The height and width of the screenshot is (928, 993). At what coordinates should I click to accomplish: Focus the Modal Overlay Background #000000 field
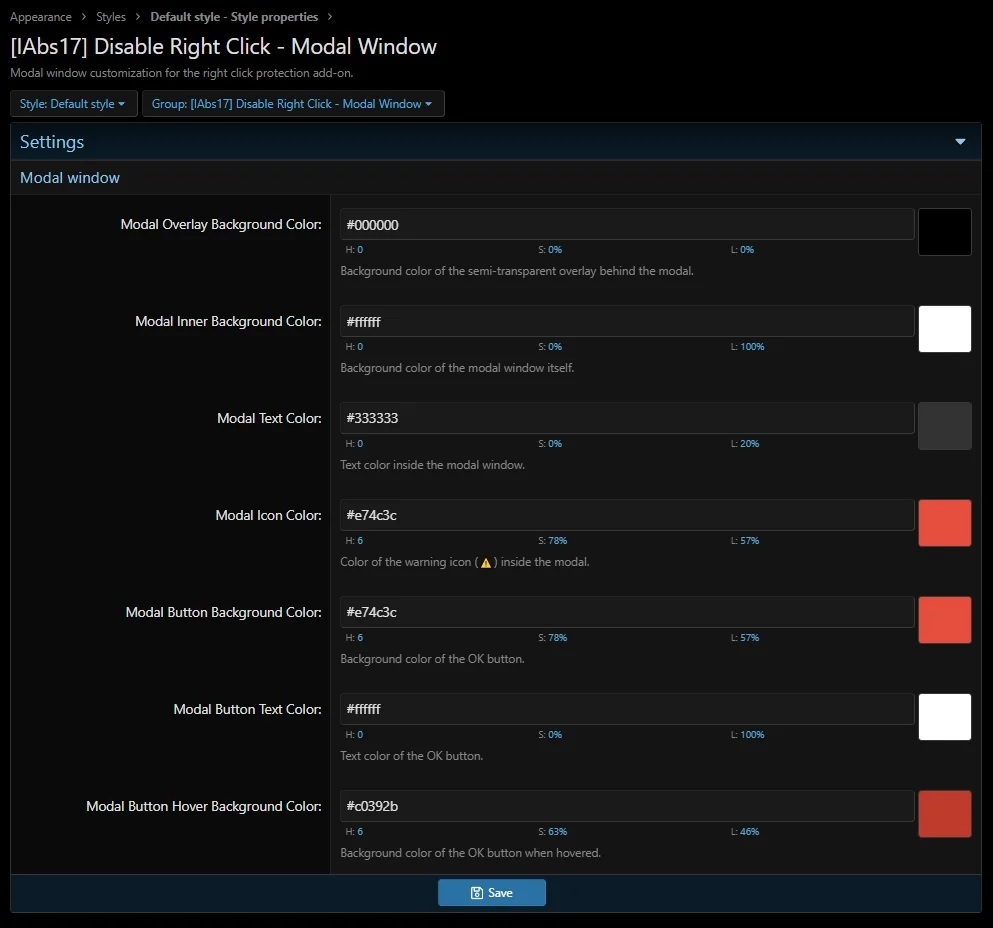pyautogui.click(x=627, y=224)
